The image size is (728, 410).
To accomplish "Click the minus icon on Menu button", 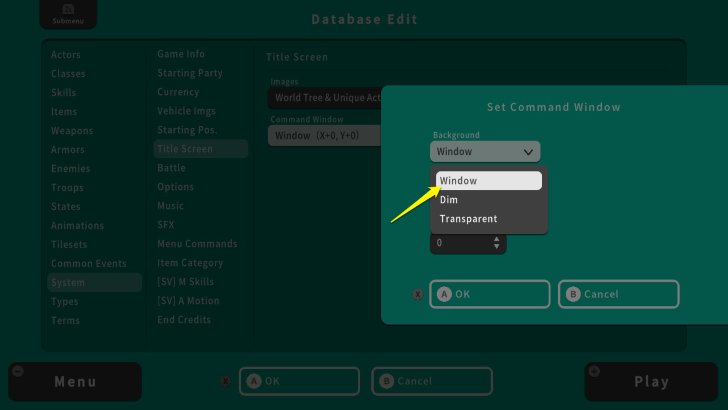I will (x=17, y=371).
